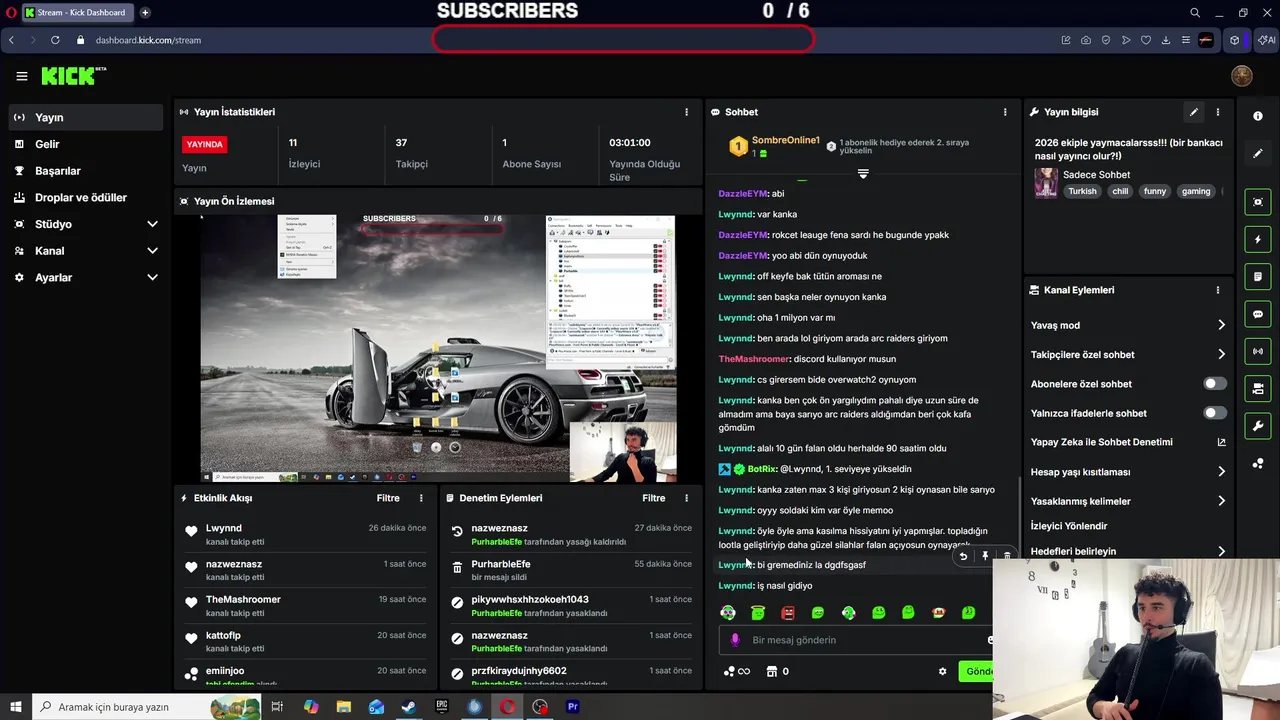1280x720 pixels.
Task: Open Takipçilere özel sohbet settings
Action: 1128,354
